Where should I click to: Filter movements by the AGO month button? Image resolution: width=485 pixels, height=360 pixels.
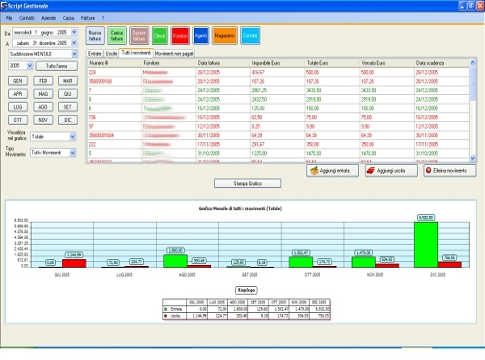click(x=43, y=107)
